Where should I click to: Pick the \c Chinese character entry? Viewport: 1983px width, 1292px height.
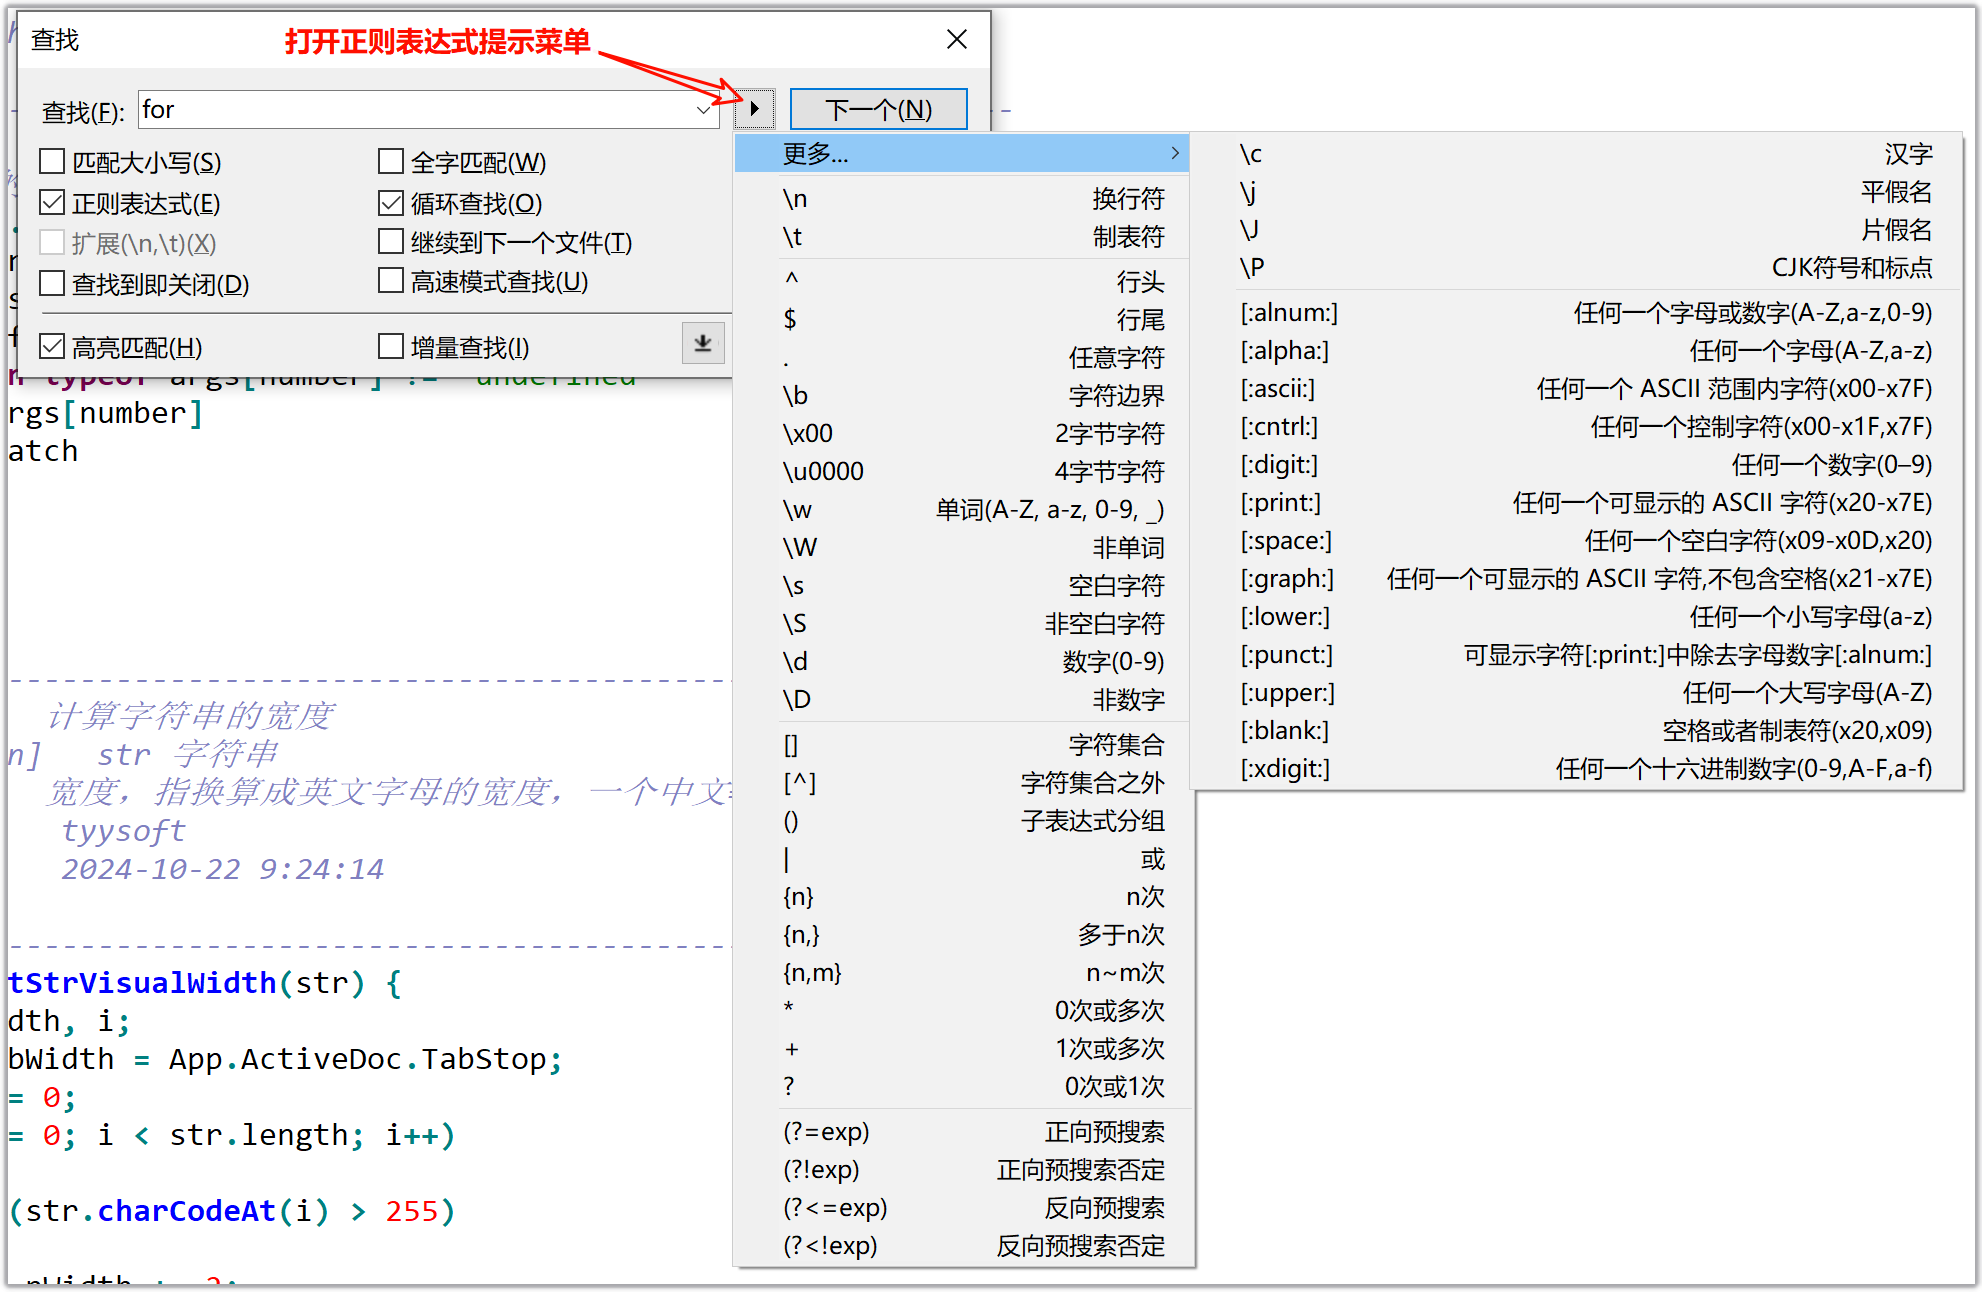1252,154
